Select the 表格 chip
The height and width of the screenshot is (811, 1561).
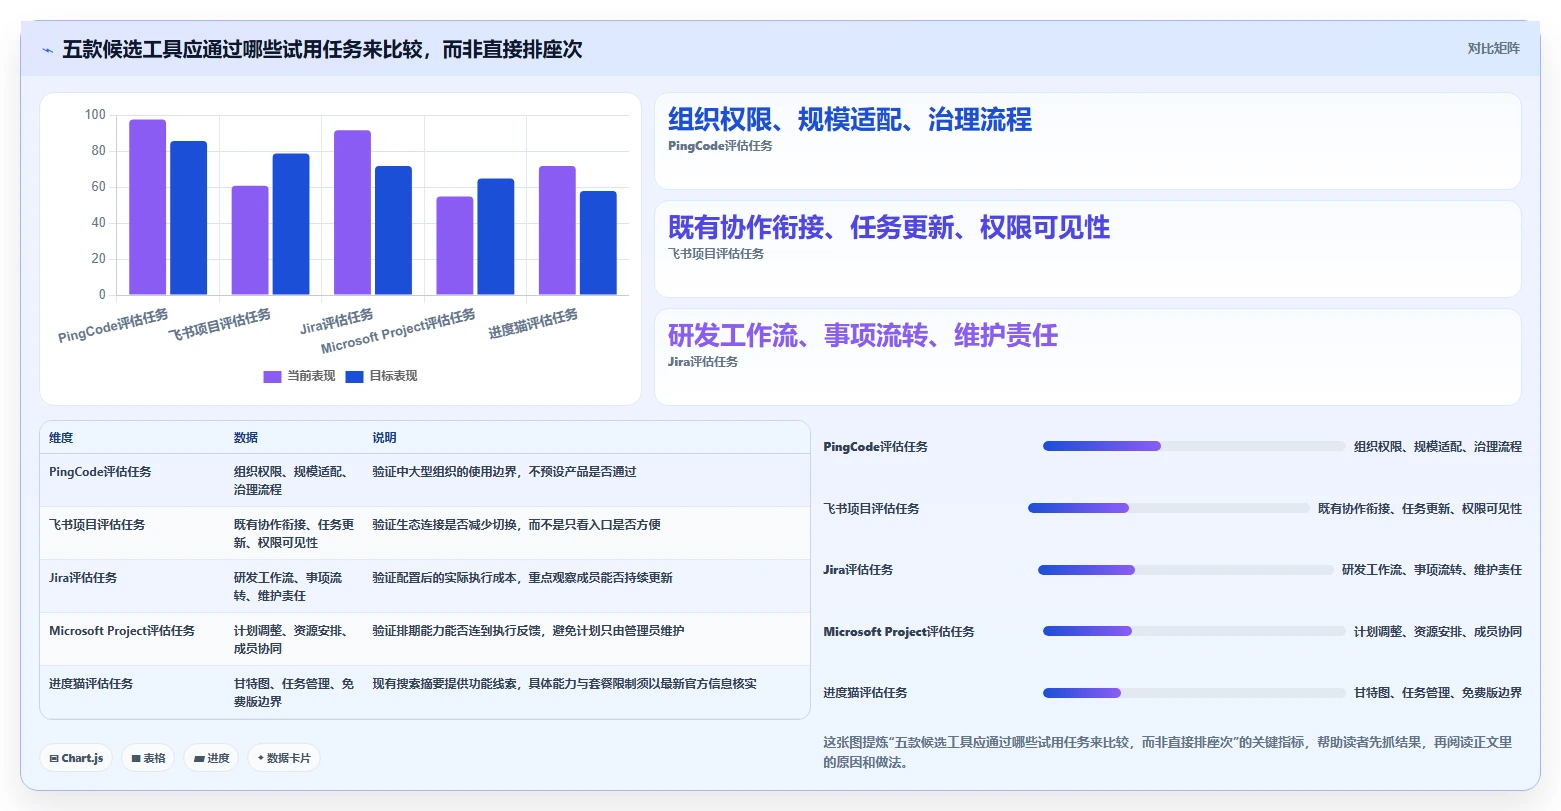[x=148, y=758]
